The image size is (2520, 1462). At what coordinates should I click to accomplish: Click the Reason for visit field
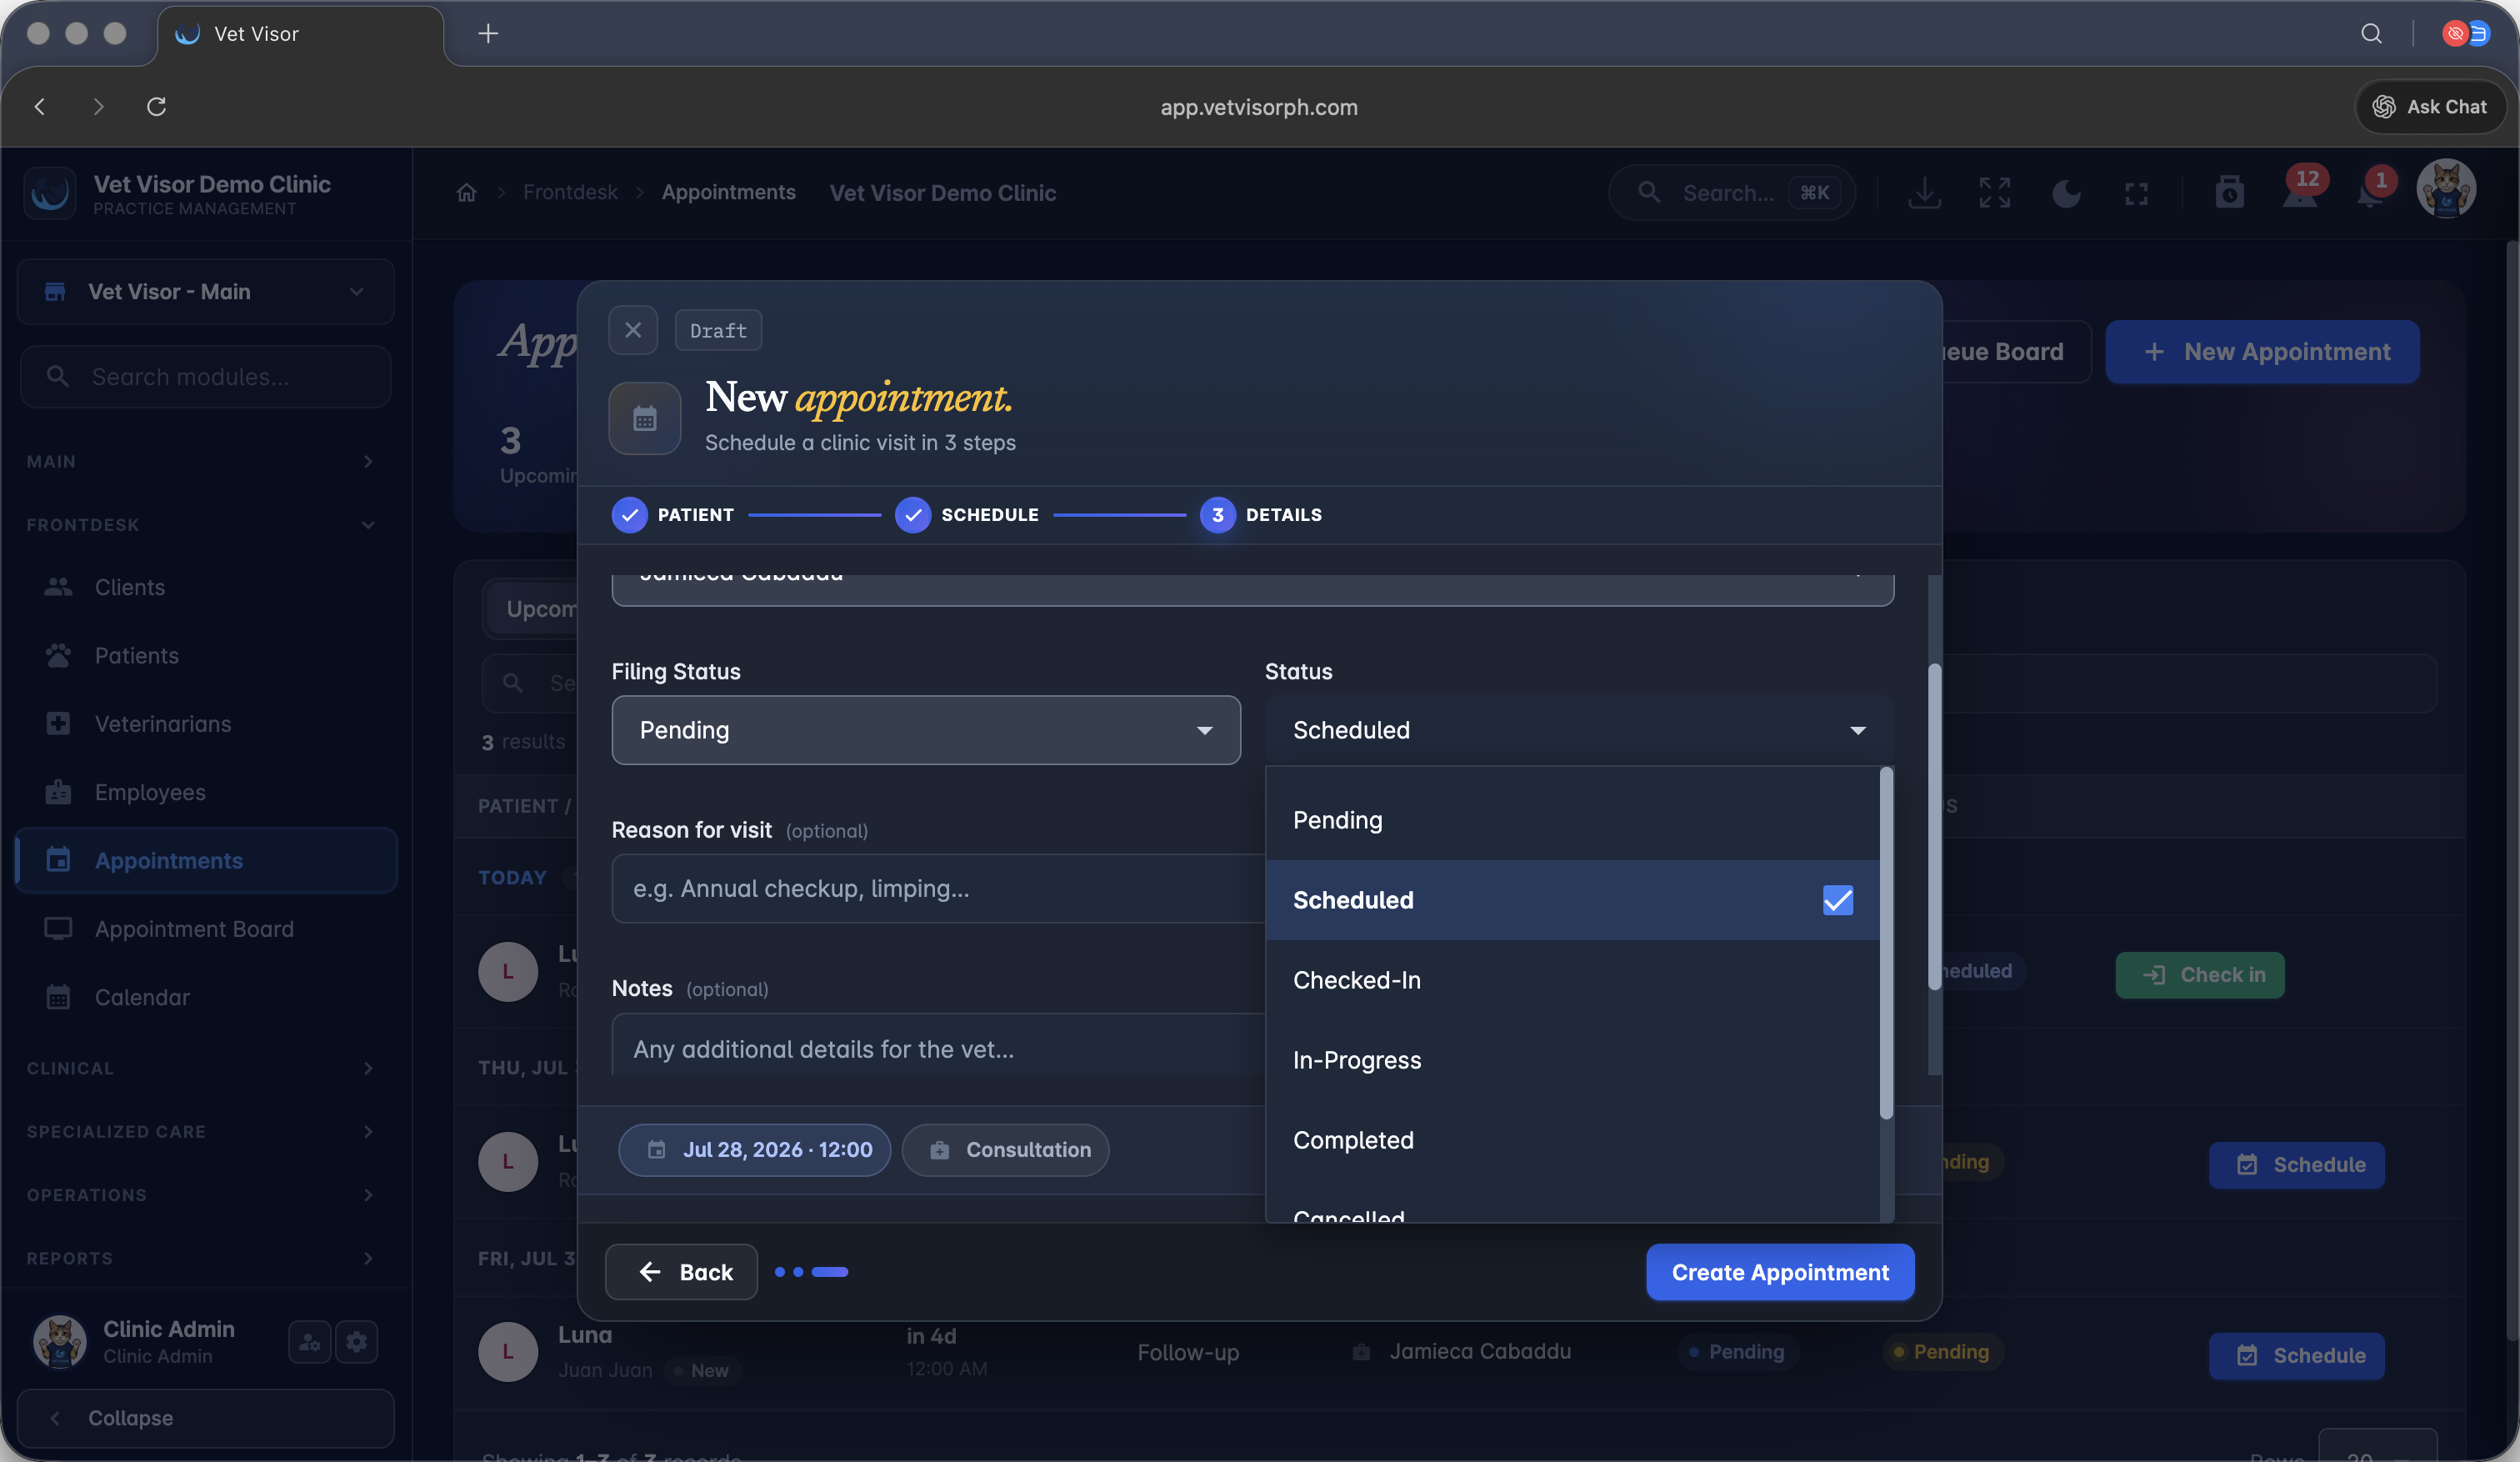click(938, 888)
